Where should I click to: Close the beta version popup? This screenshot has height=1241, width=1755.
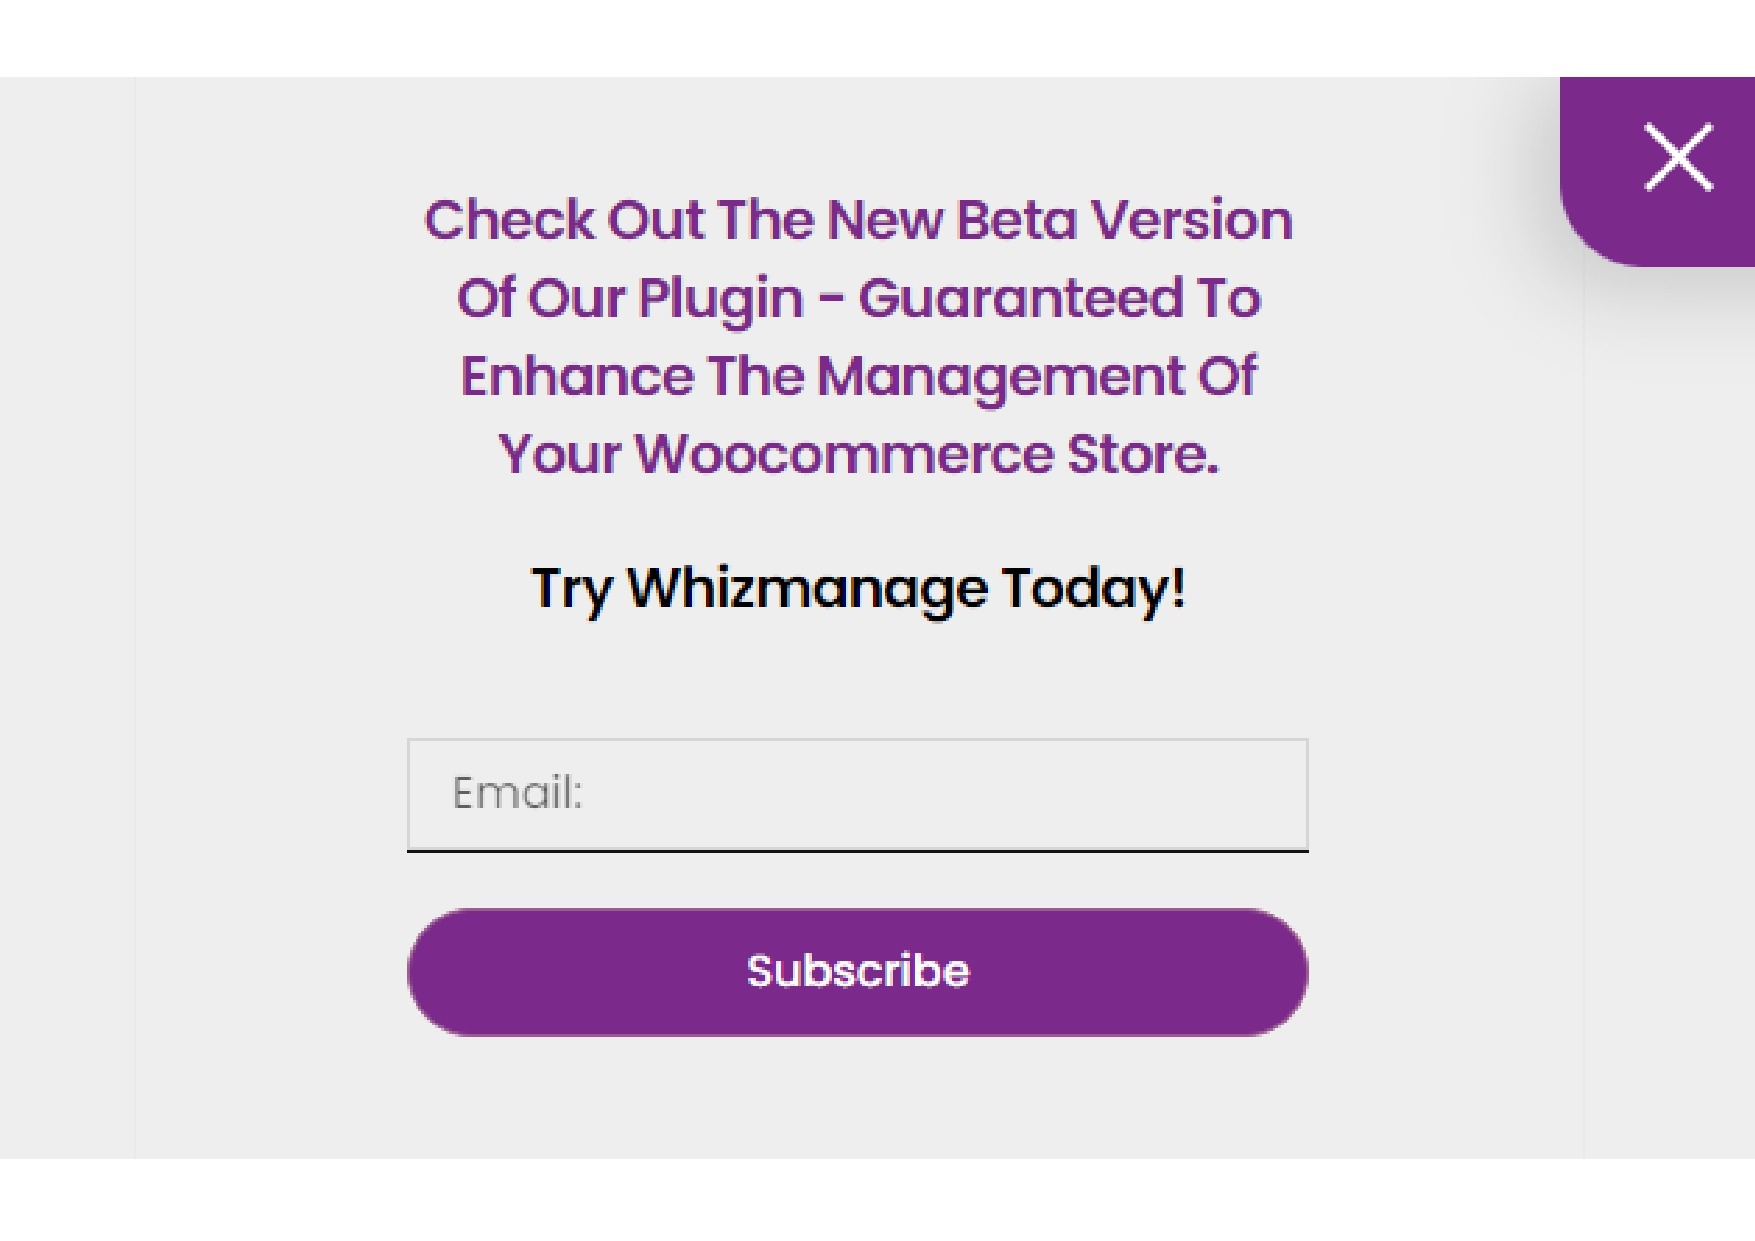[1678, 158]
